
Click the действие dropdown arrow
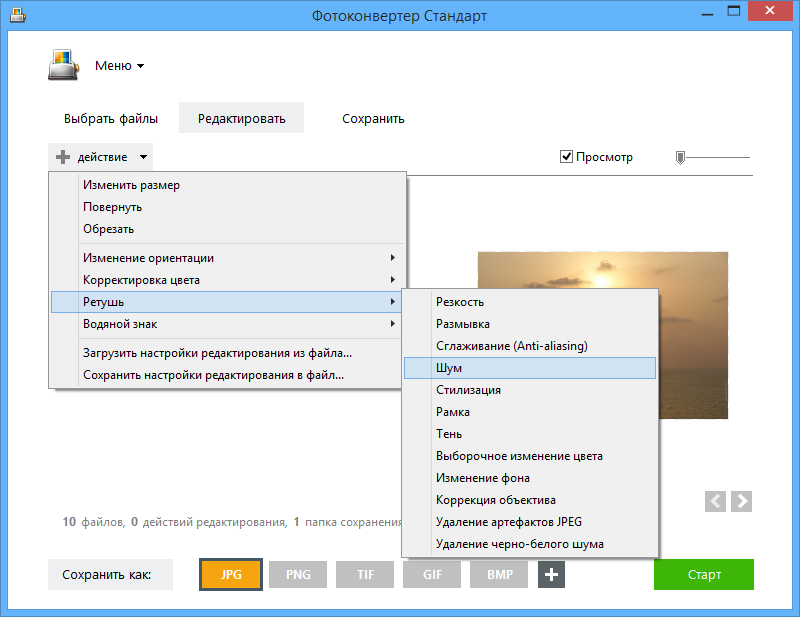pyautogui.click(x=143, y=157)
